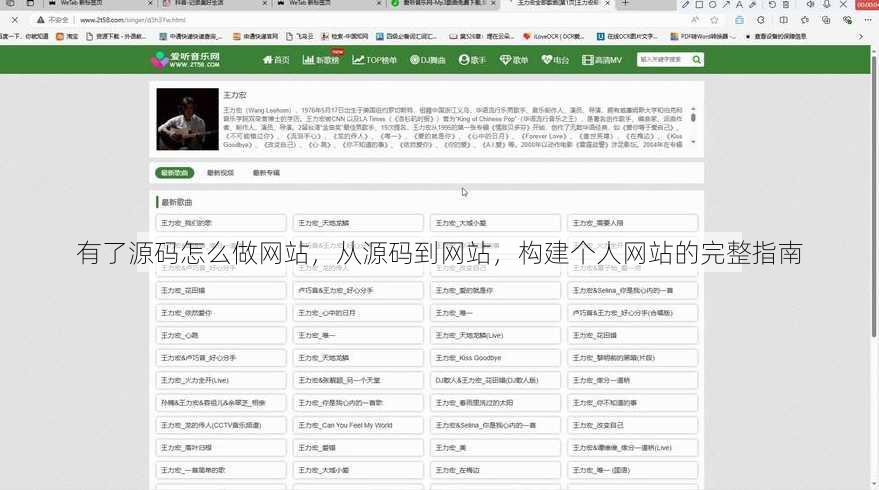Expand the bookmarks bar overflow chevron
This screenshot has height=490, width=879.
861,36
